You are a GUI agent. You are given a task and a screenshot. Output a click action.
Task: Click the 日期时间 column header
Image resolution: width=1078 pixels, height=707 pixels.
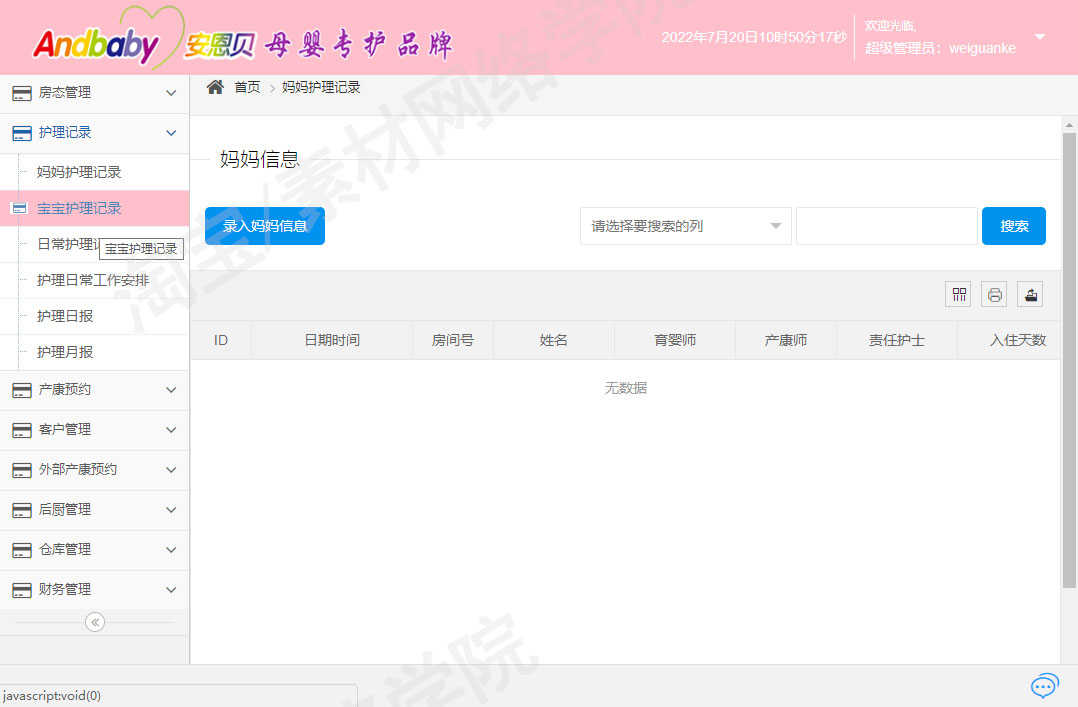tap(332, 340)
